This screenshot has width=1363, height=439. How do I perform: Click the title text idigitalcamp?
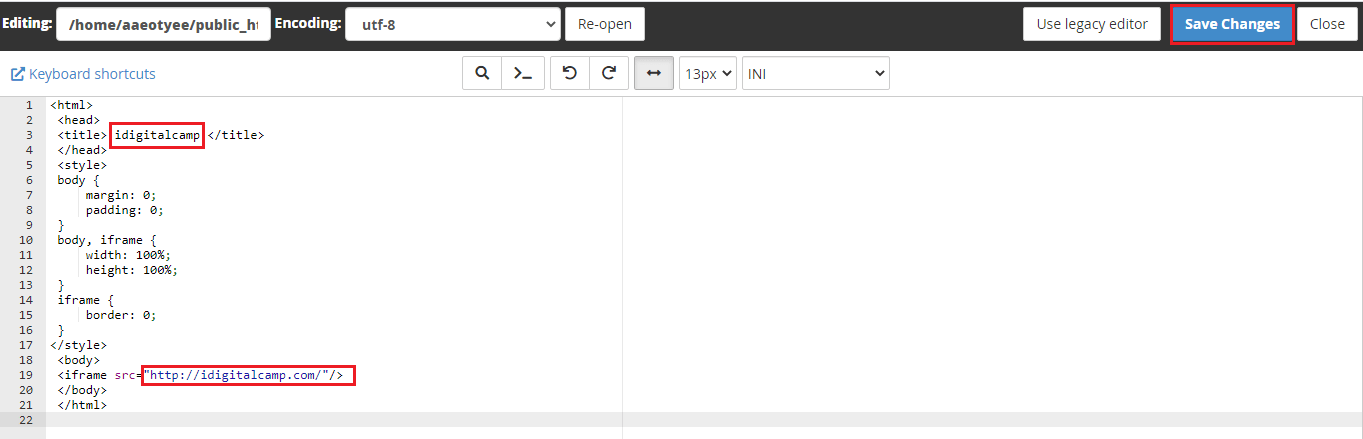pos(157,135)
